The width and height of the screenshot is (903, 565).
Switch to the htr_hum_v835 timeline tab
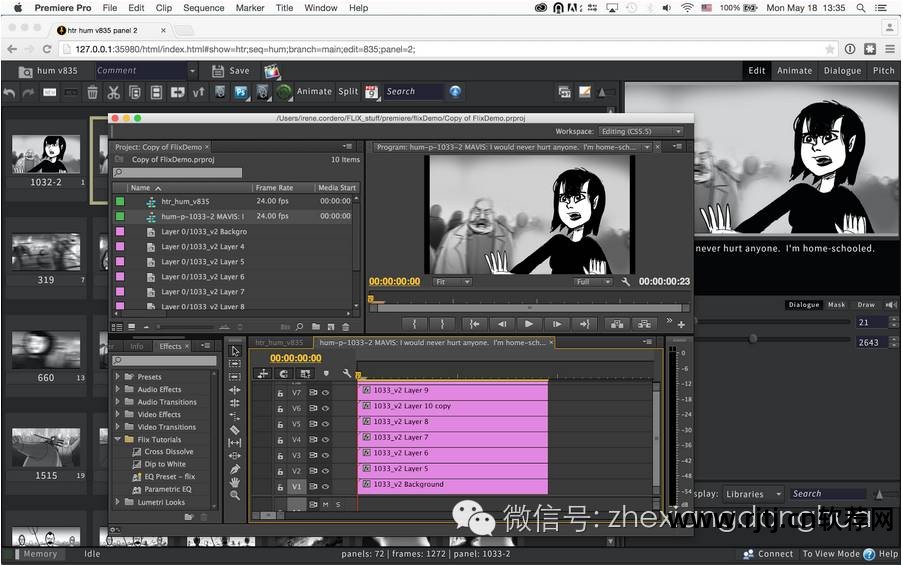(x=279, y=342)
